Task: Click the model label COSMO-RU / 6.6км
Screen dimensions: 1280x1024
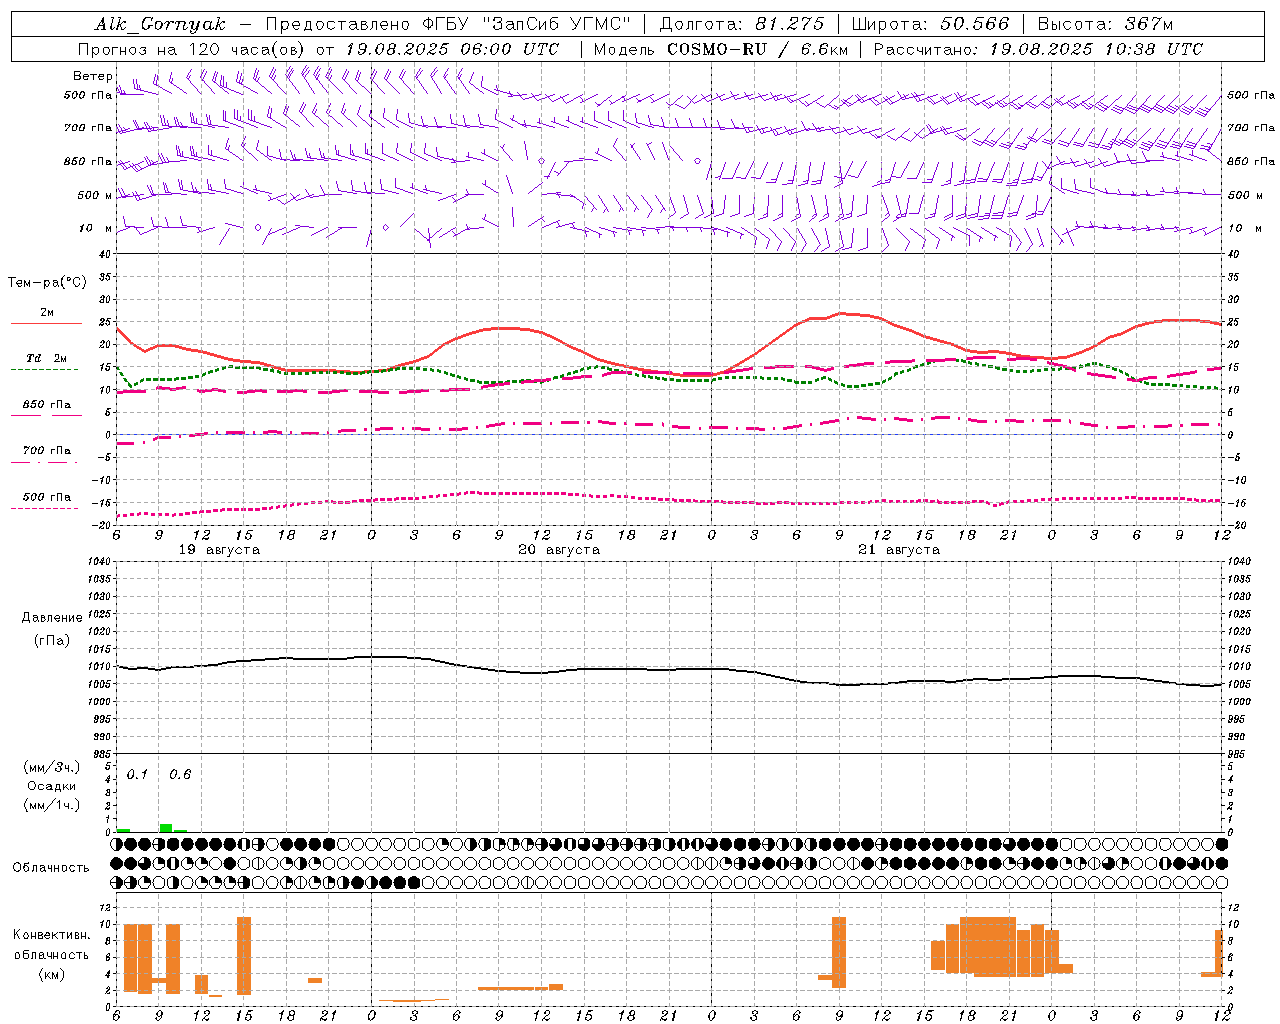Action: [757, 49]
